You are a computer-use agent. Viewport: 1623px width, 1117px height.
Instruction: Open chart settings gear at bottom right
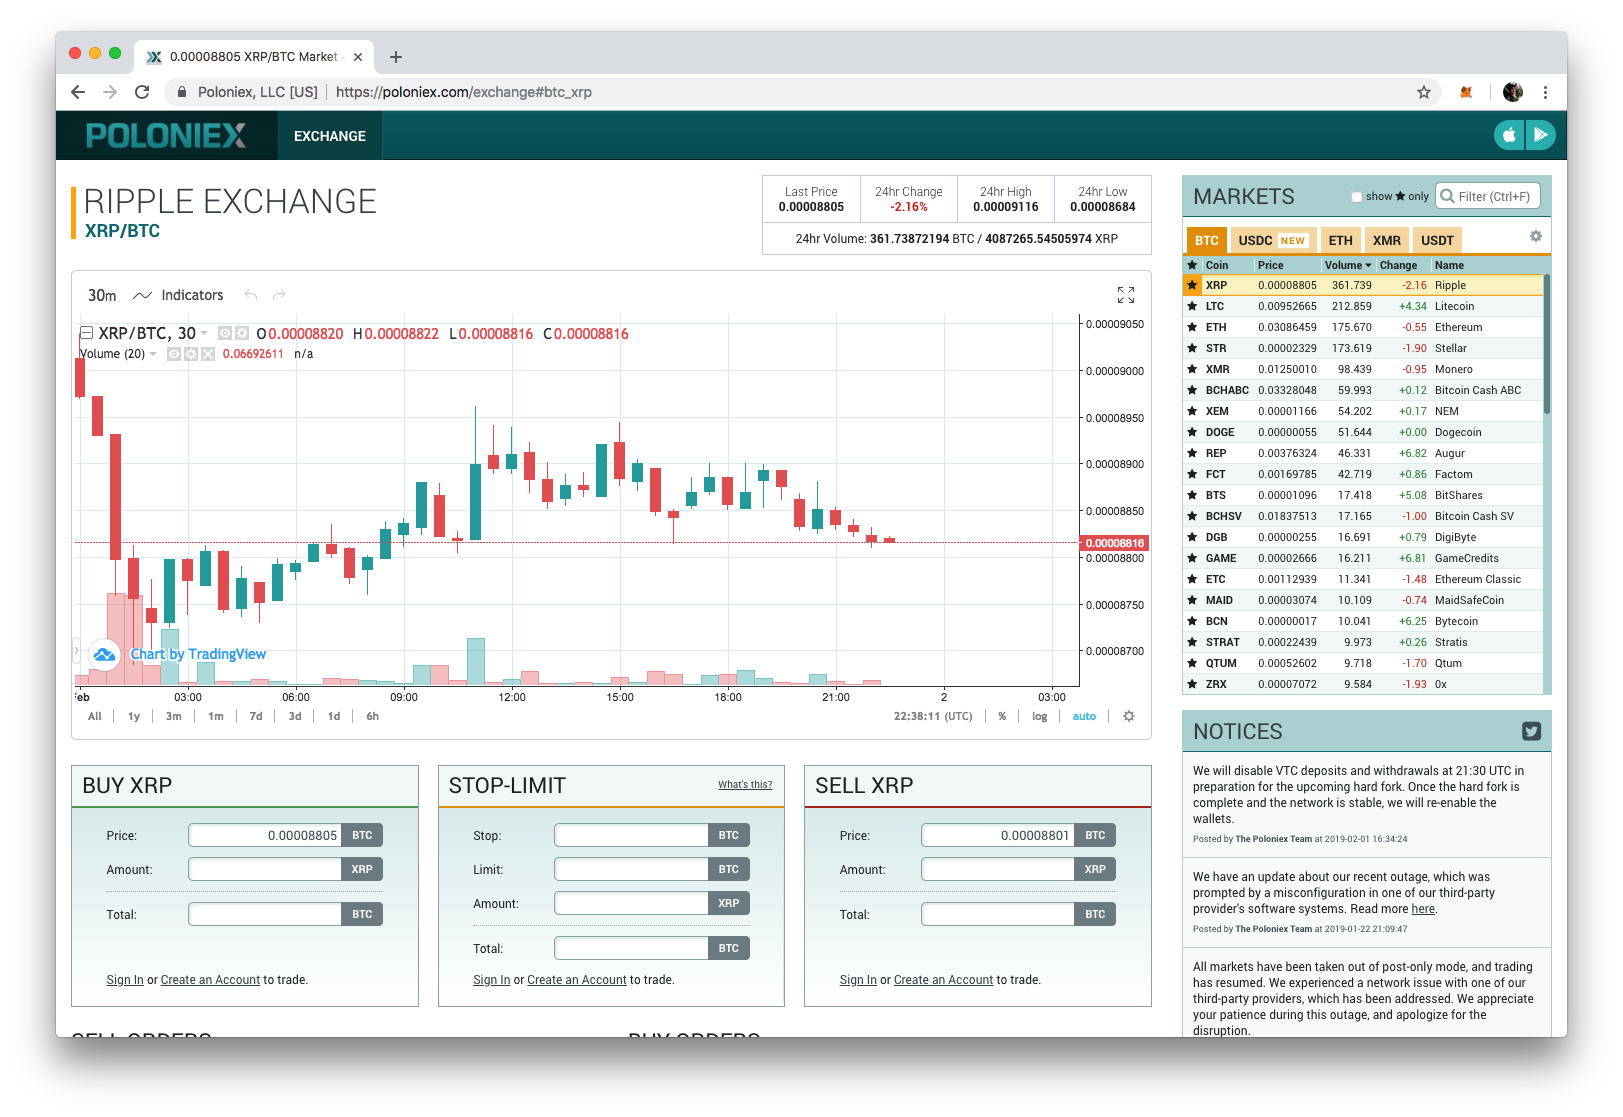point(1129,716)
